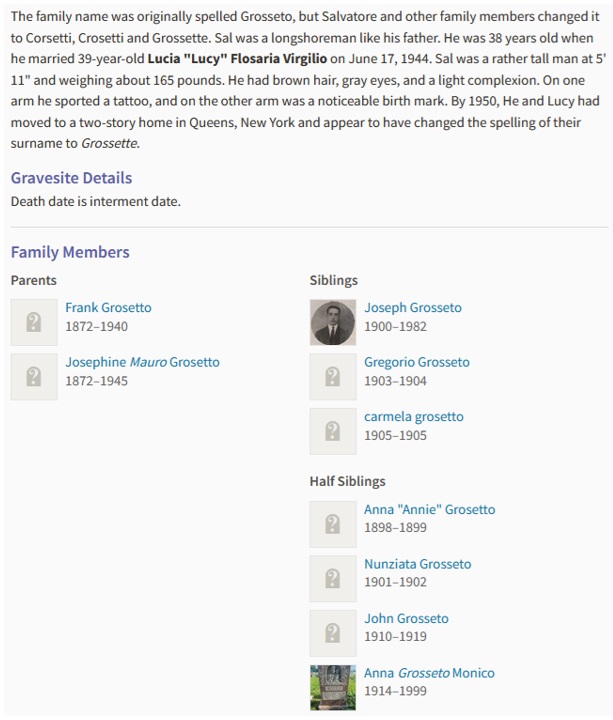Viewport: 613px width, 720px height.
Task: Open Gregorio Grosseto's memorial link
Action: (x=417, y=362)
